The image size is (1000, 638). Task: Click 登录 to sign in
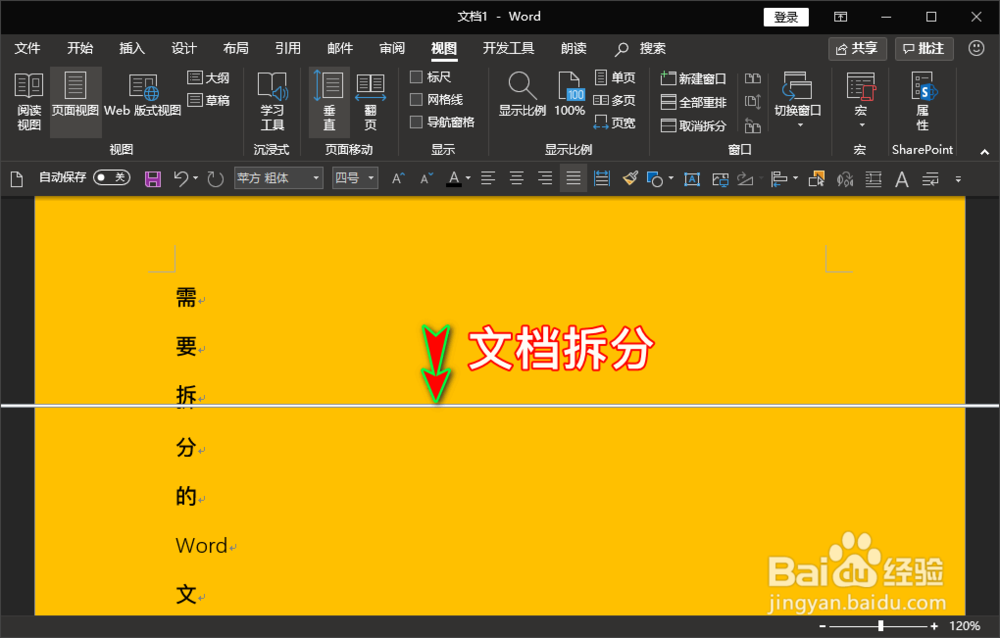pyautogui.click(x=784, y=16)
